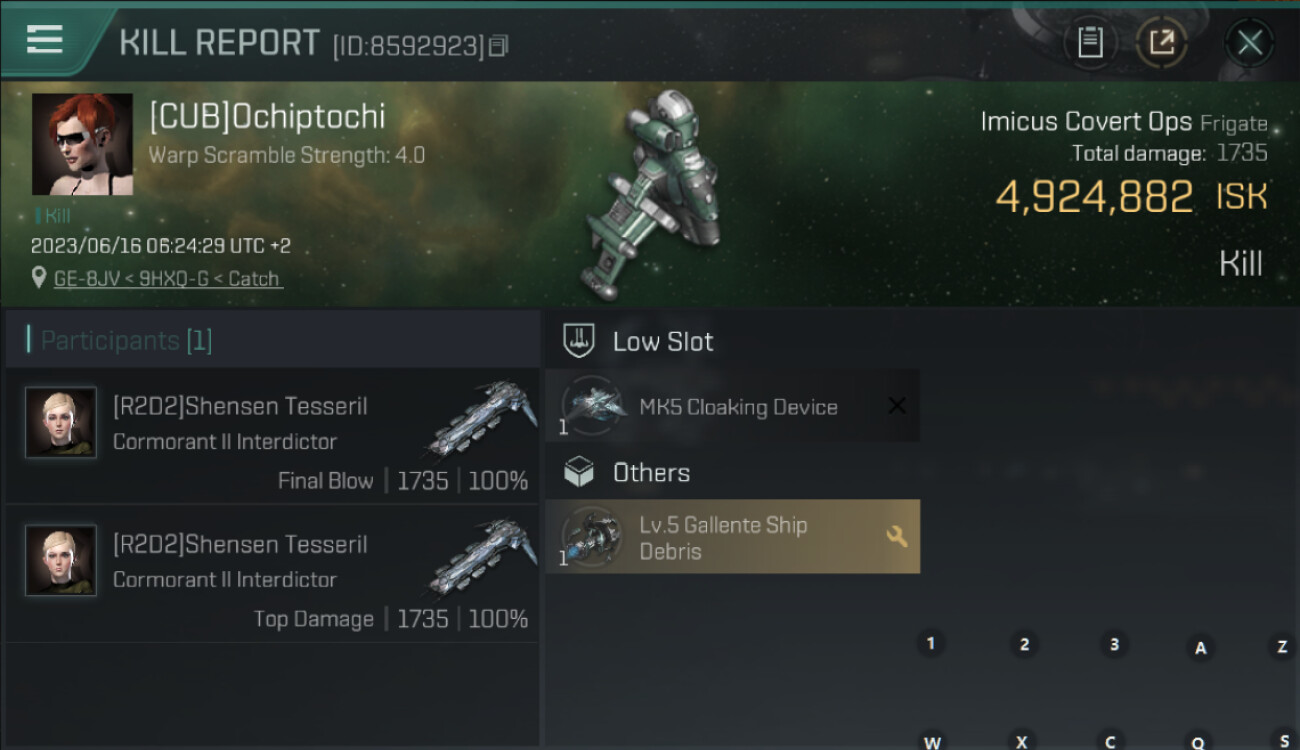1300x750 pixels.
Task: Open the GE-8JV location link
Action: [x=168, y=279]
